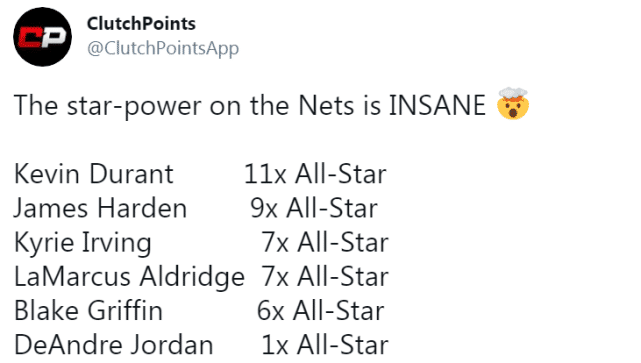Screen dimensions: 641x363
Task: Click the 6x All-Star text
Action: [x=320, y=311]
